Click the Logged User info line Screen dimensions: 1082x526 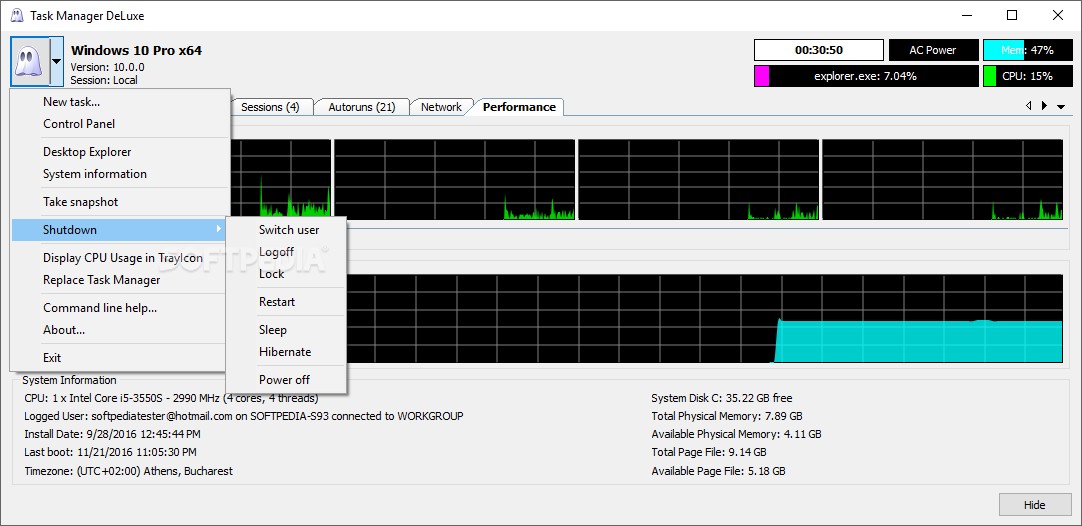pos(244,416)
